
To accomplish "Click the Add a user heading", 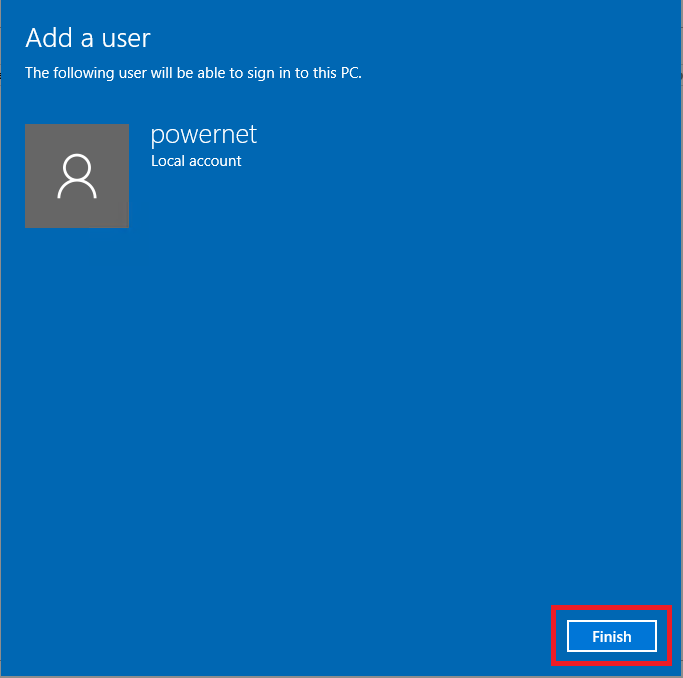I will (x=88, y=38).
